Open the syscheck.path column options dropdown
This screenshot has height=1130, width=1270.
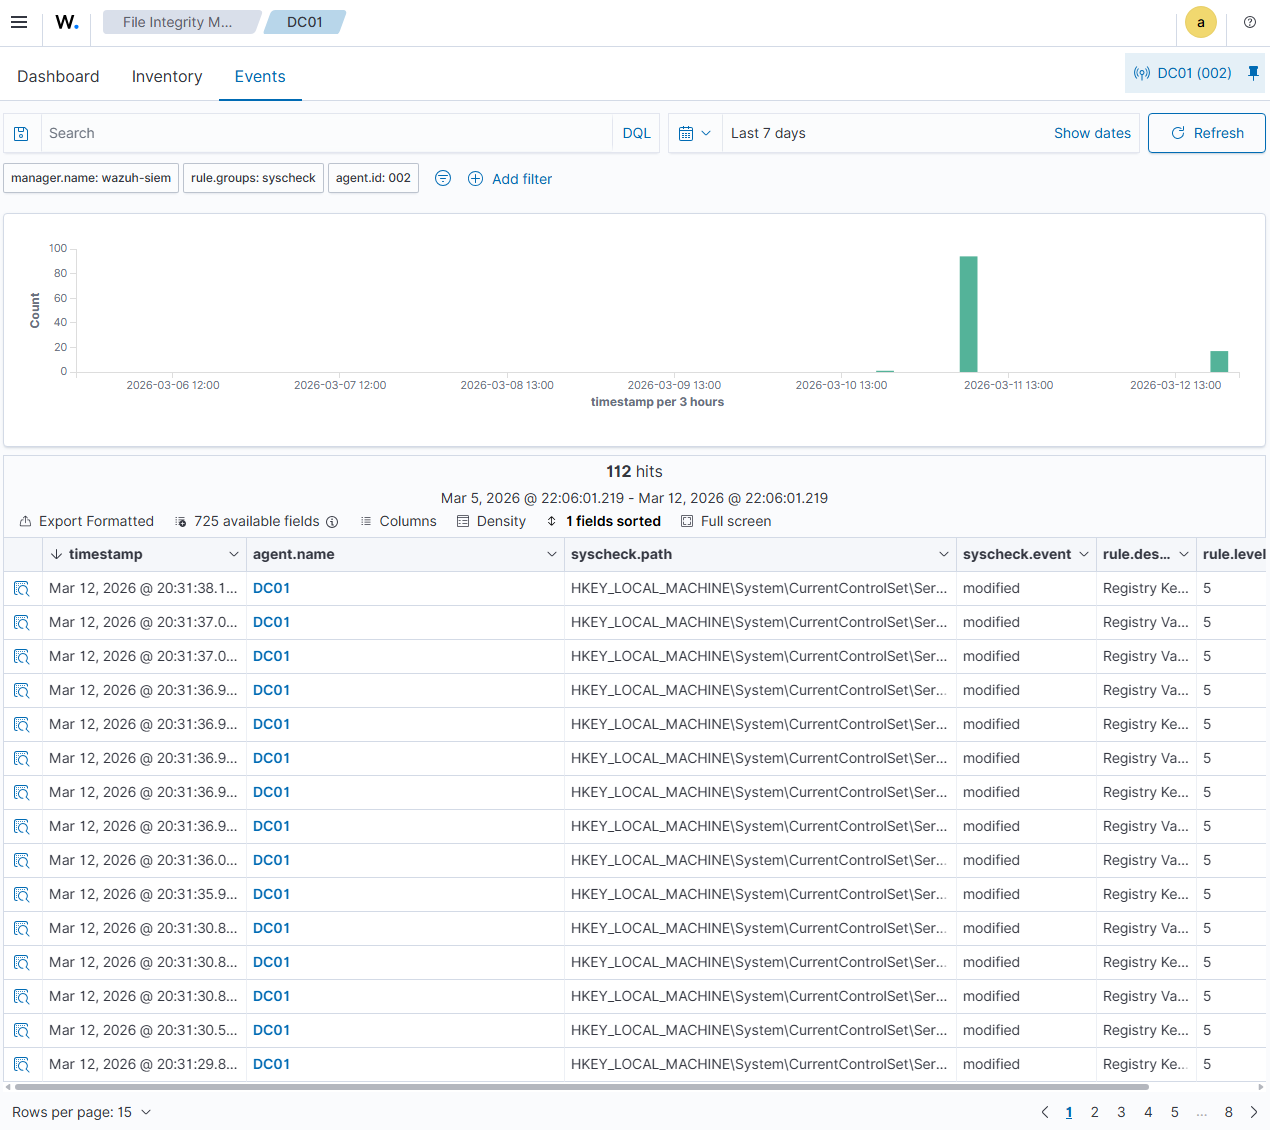pos(944,554)
